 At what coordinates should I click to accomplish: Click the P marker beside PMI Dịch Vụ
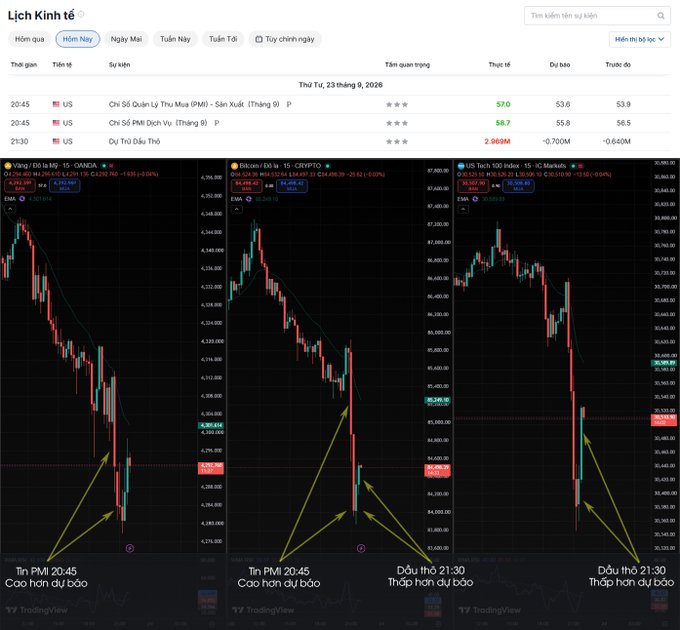point(216,123)
